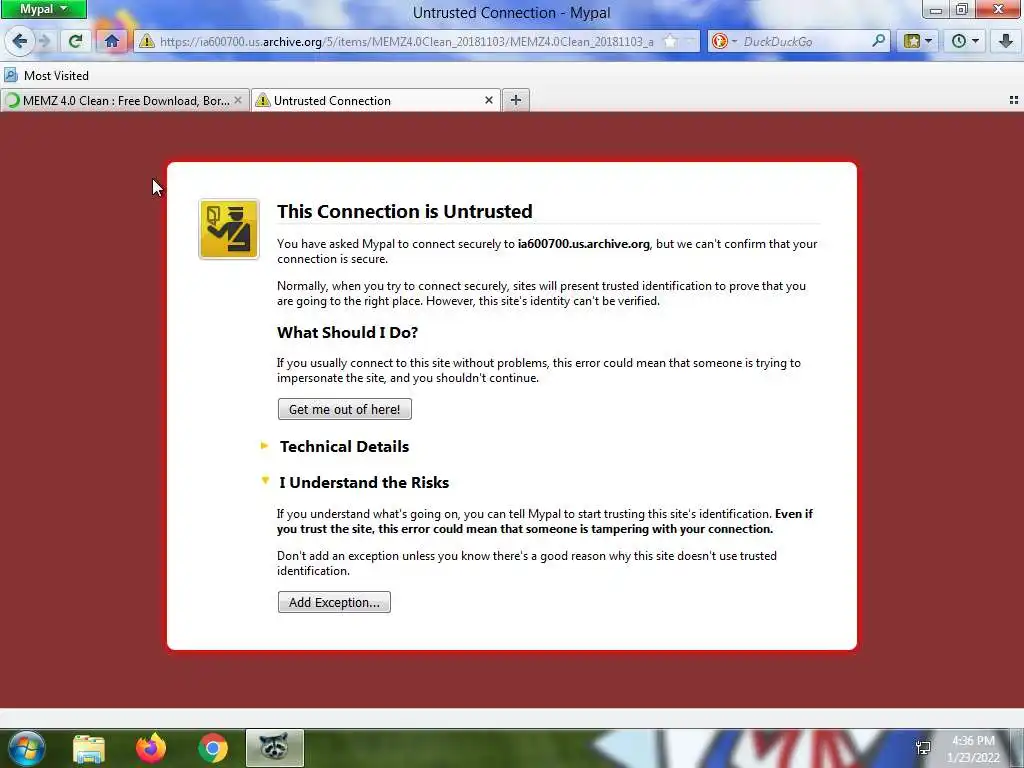Click the Get me out of here! button
Screen dimensions: 1024x768
(345, 409)
